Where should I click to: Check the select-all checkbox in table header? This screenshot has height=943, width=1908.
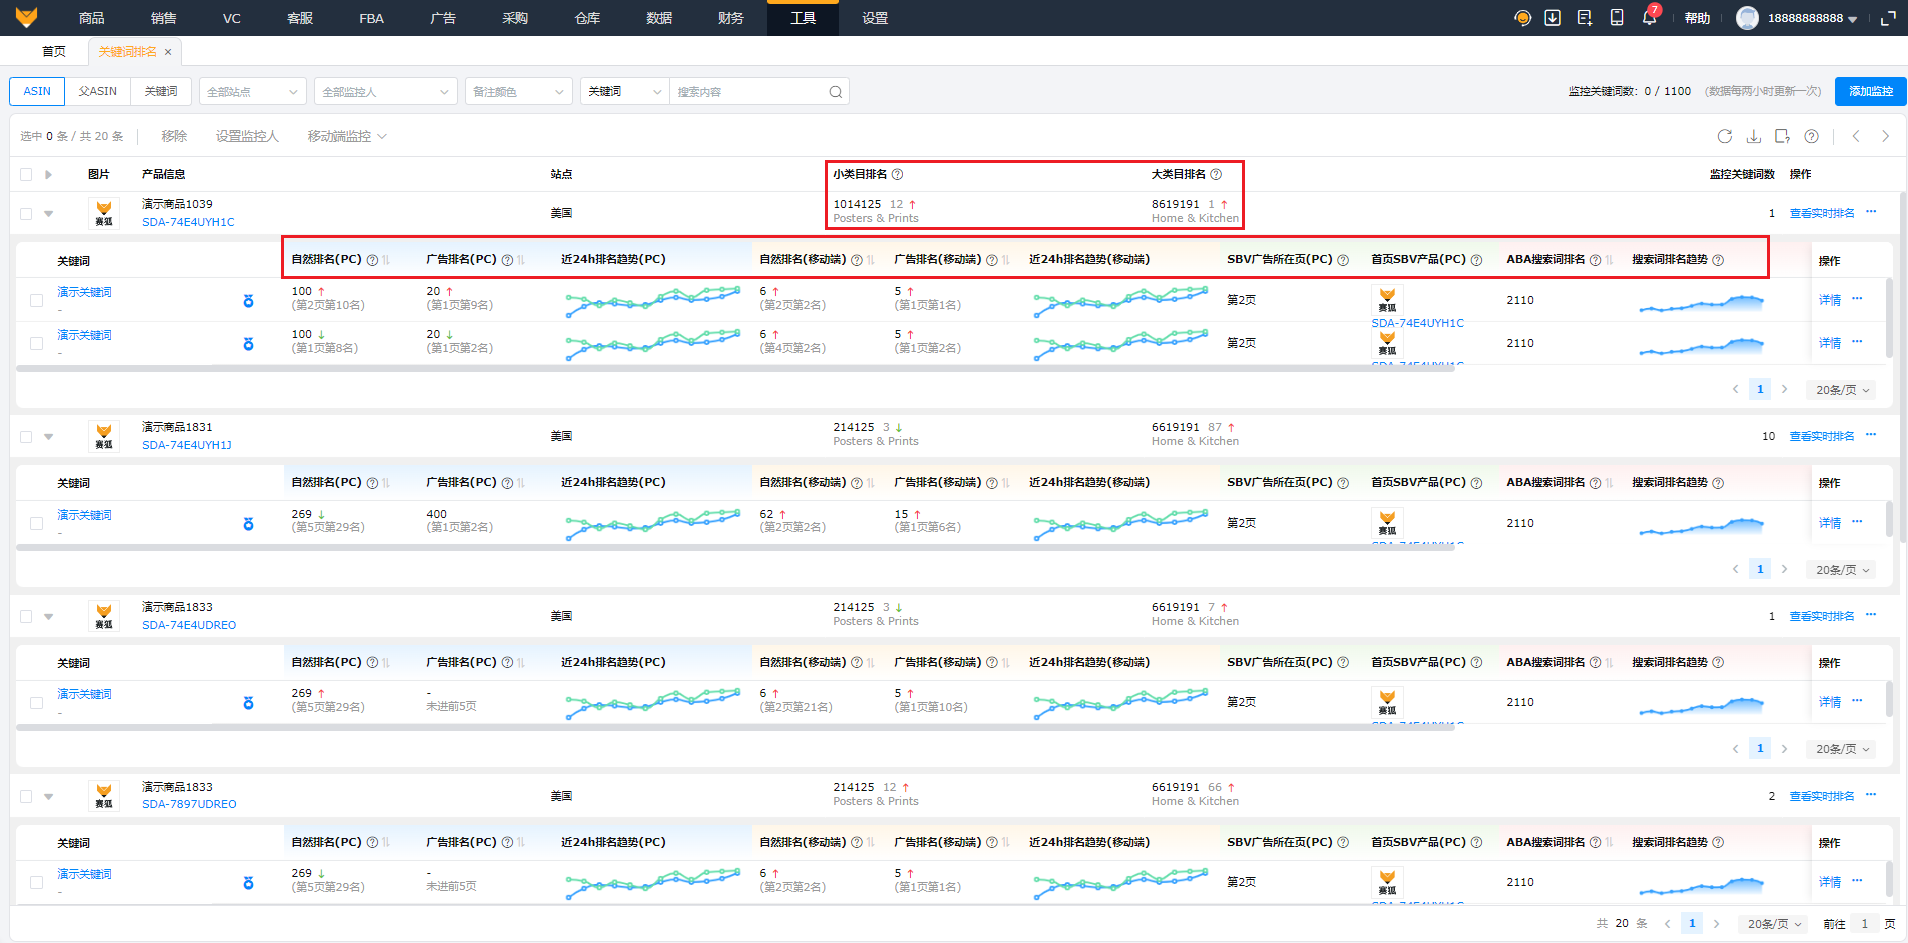tap(26, 174)
